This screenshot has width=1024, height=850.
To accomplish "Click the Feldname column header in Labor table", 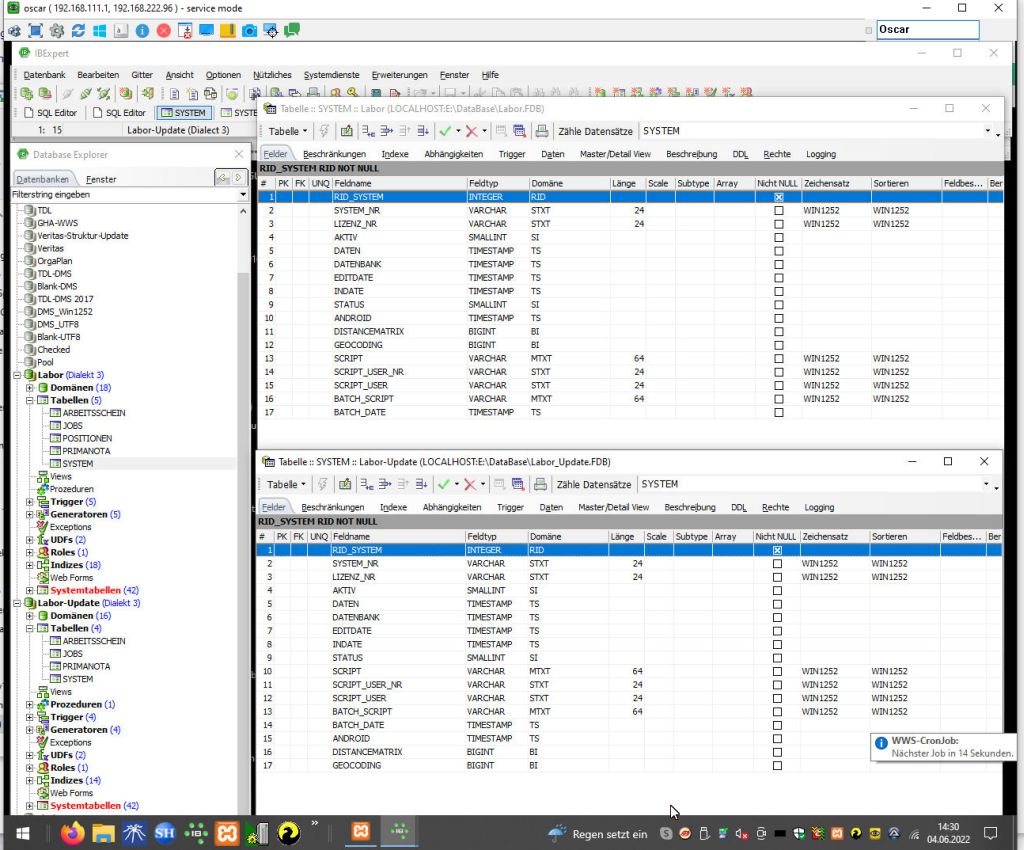I will pos(399,183).
